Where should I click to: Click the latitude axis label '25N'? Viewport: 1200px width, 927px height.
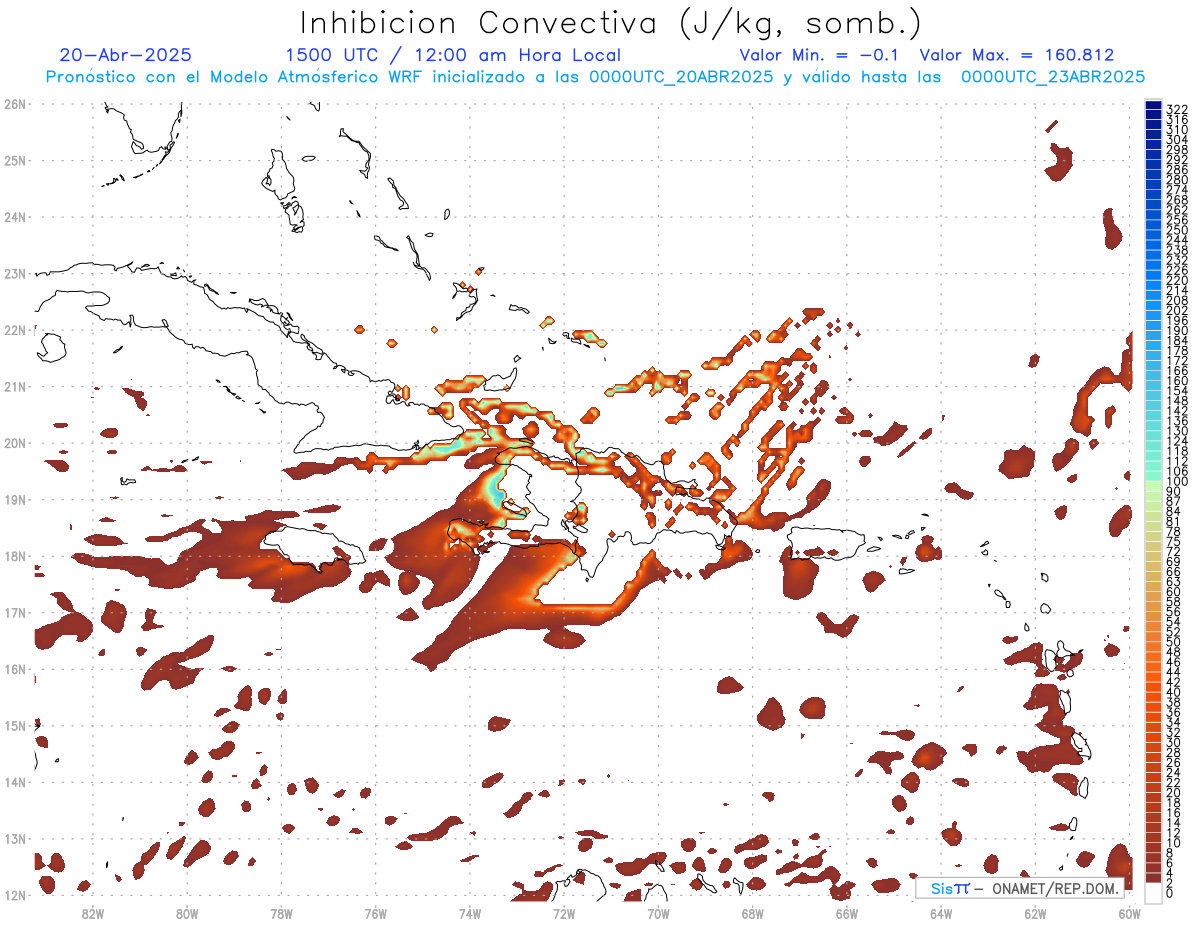(x=14, y=160)
